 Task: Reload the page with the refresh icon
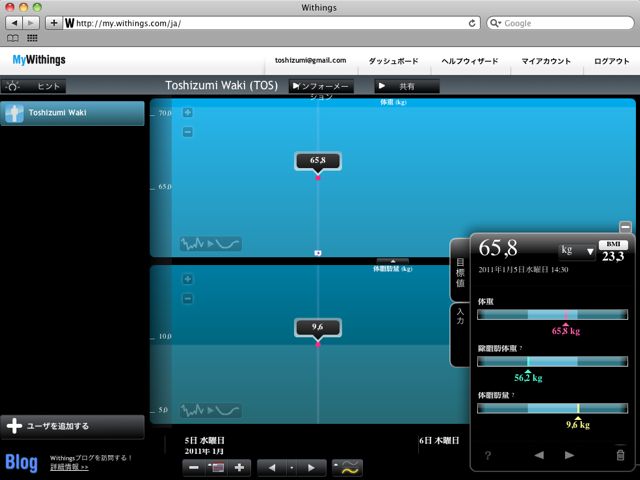(x=472, y=23)
